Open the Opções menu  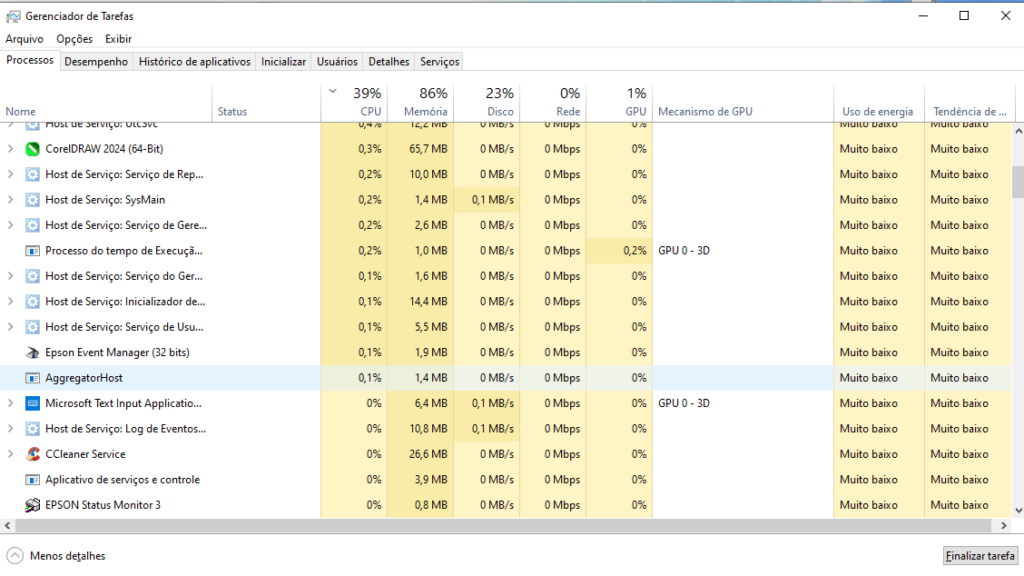coord(74,39)
